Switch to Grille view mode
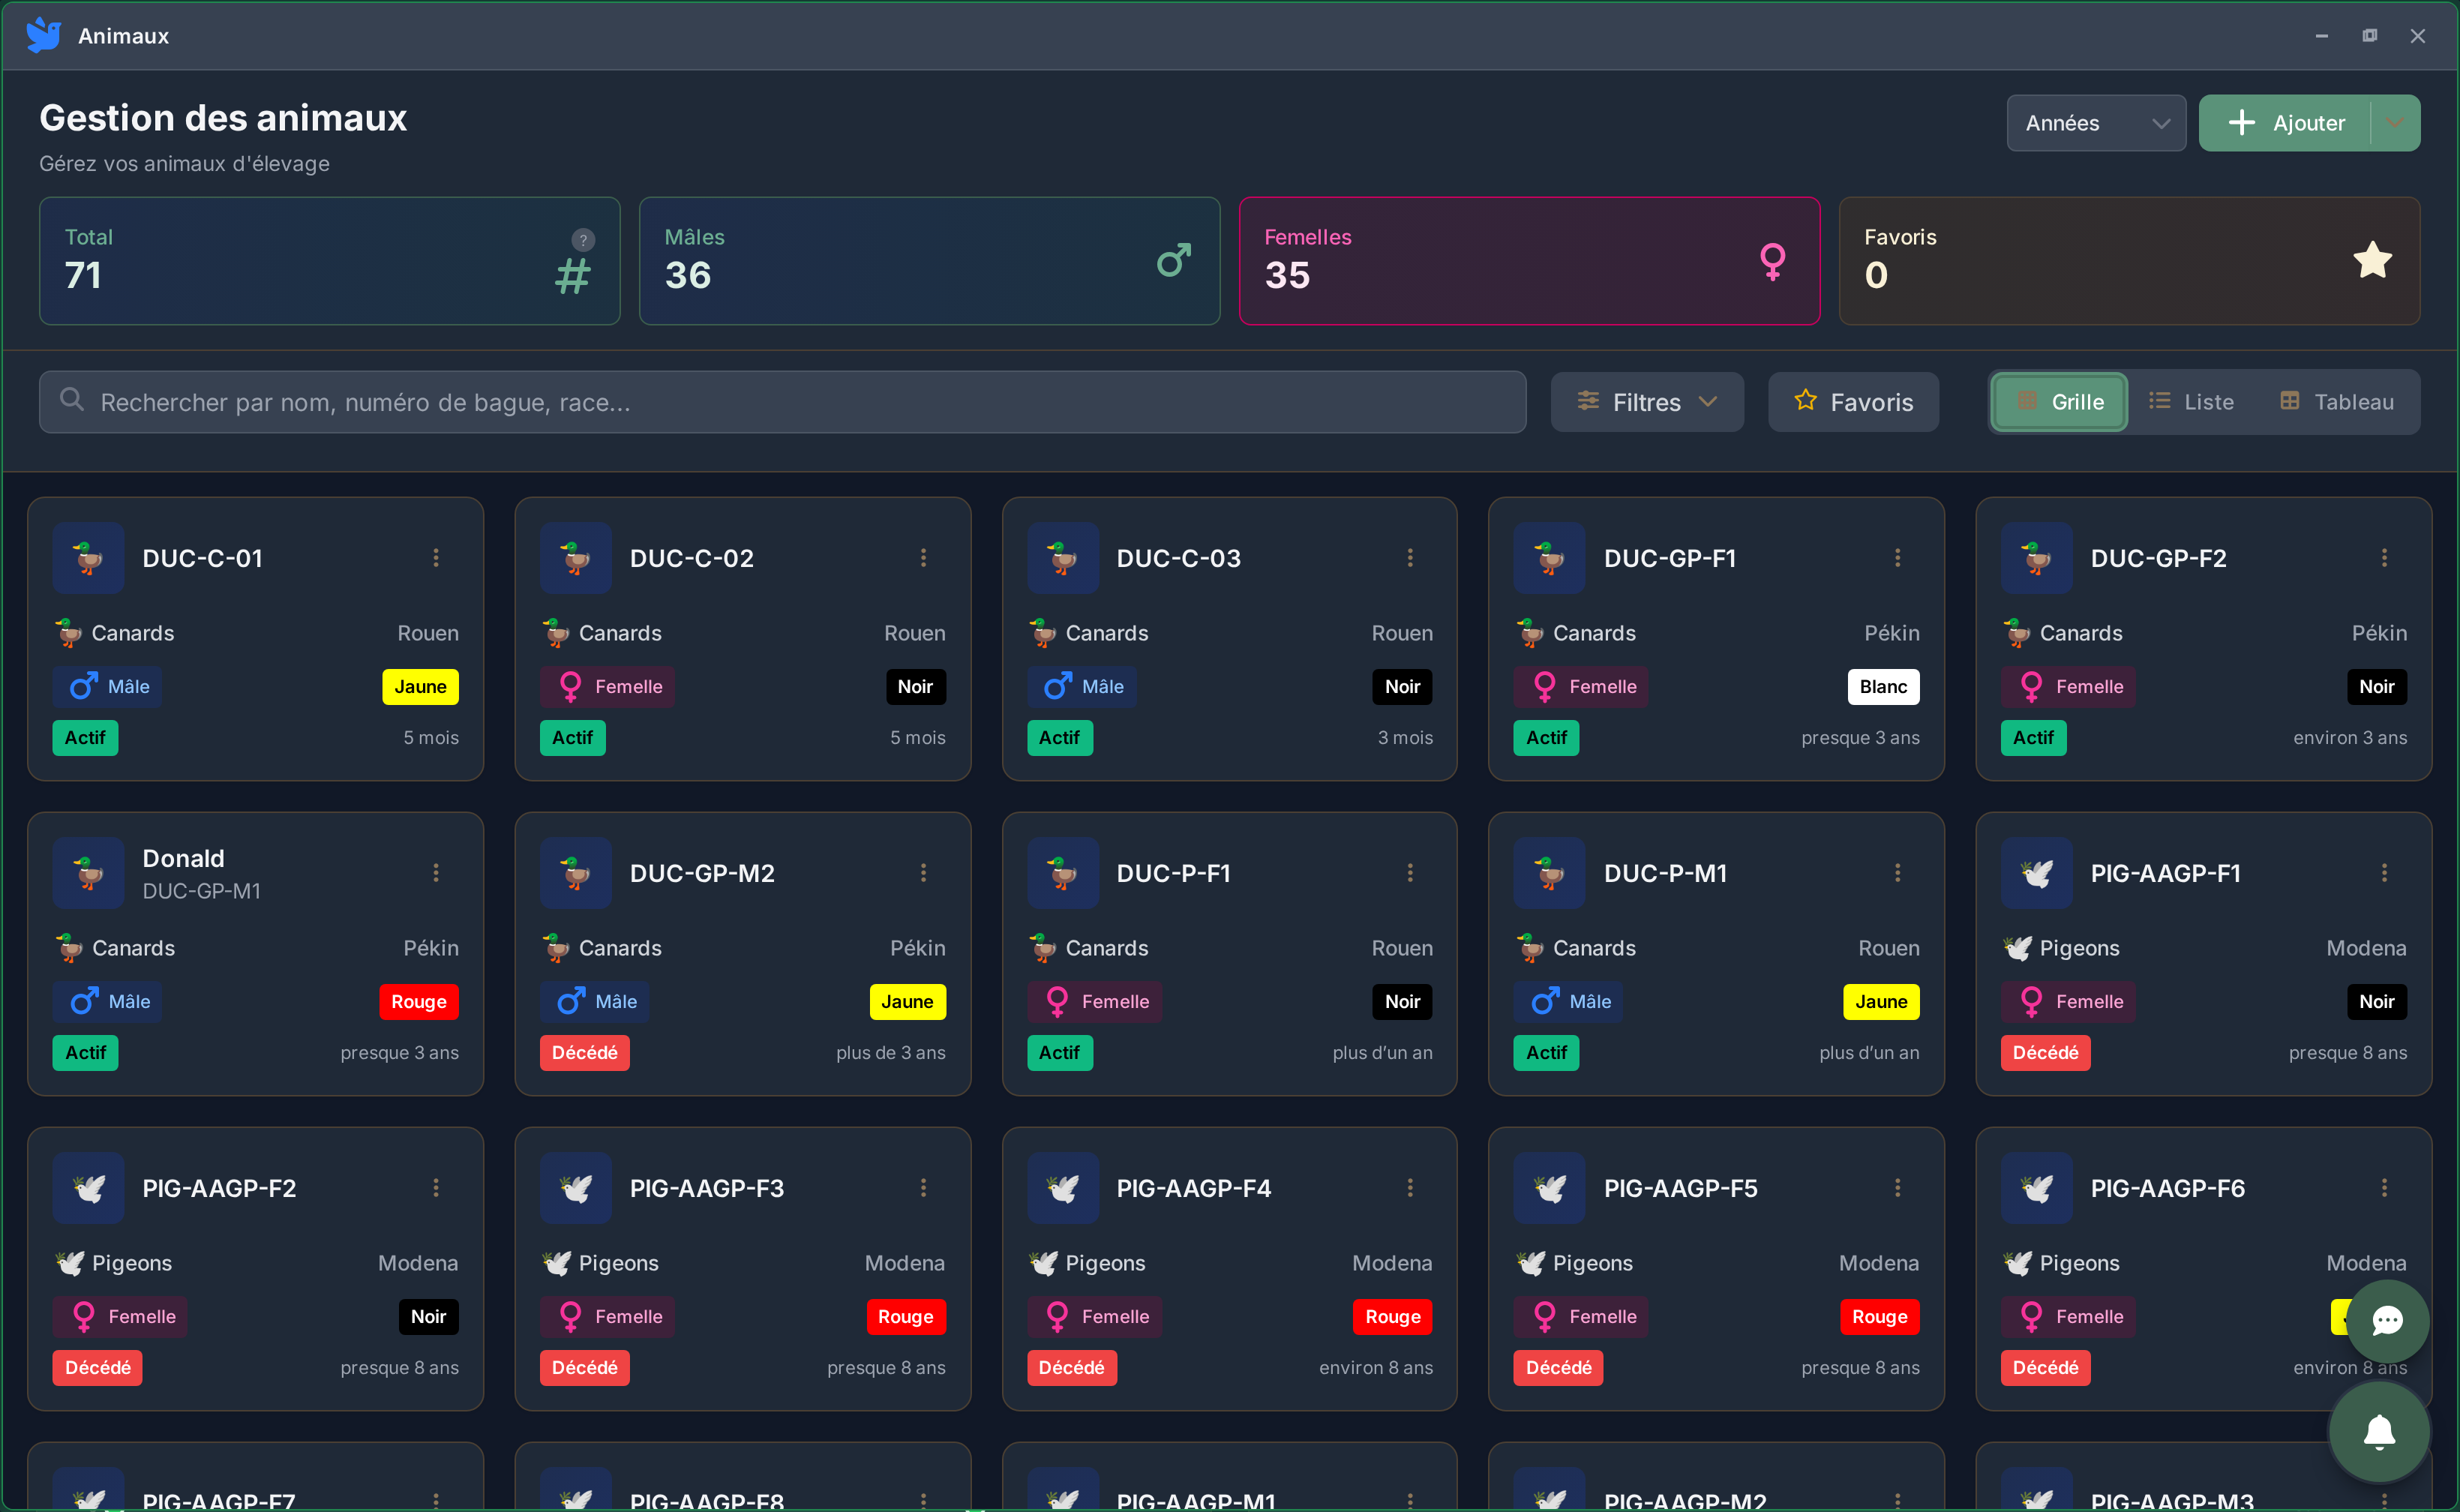 coord(2059,402)
